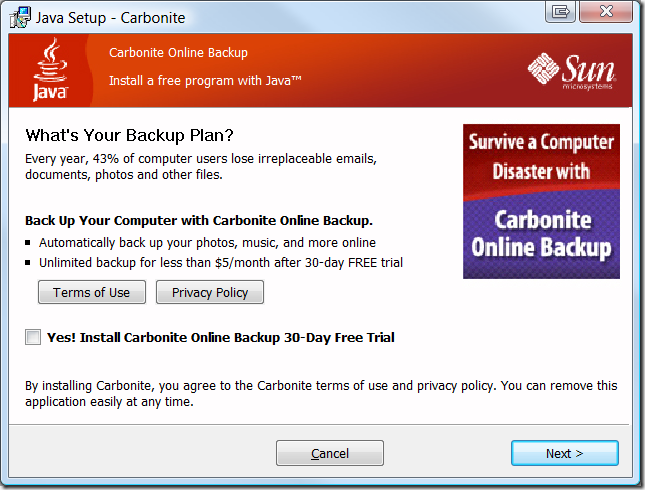Click the 'Back Up Your Computer' bold heading
This screenshot has width=645, height=490.
[198, 221]
